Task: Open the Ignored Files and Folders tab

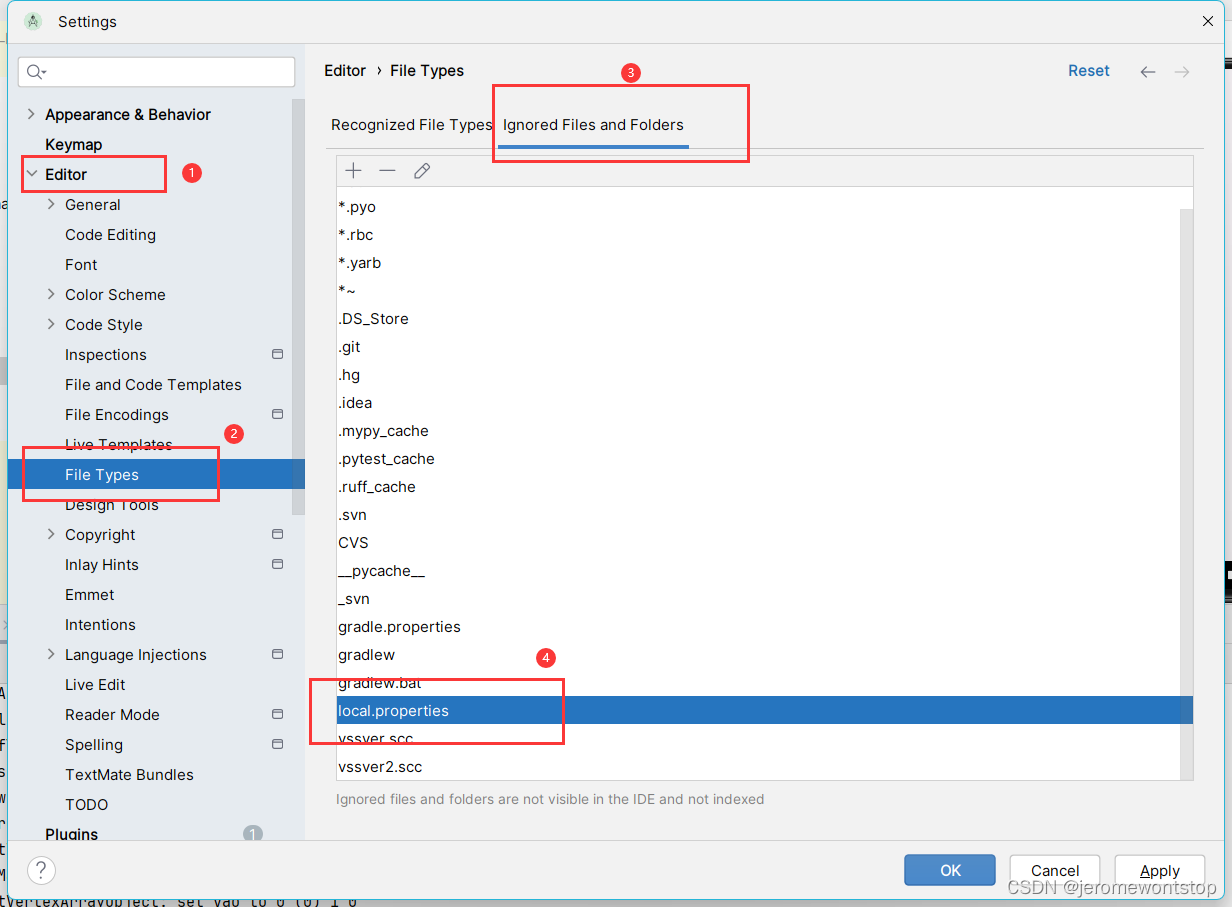Action: (x=592, y=124)
